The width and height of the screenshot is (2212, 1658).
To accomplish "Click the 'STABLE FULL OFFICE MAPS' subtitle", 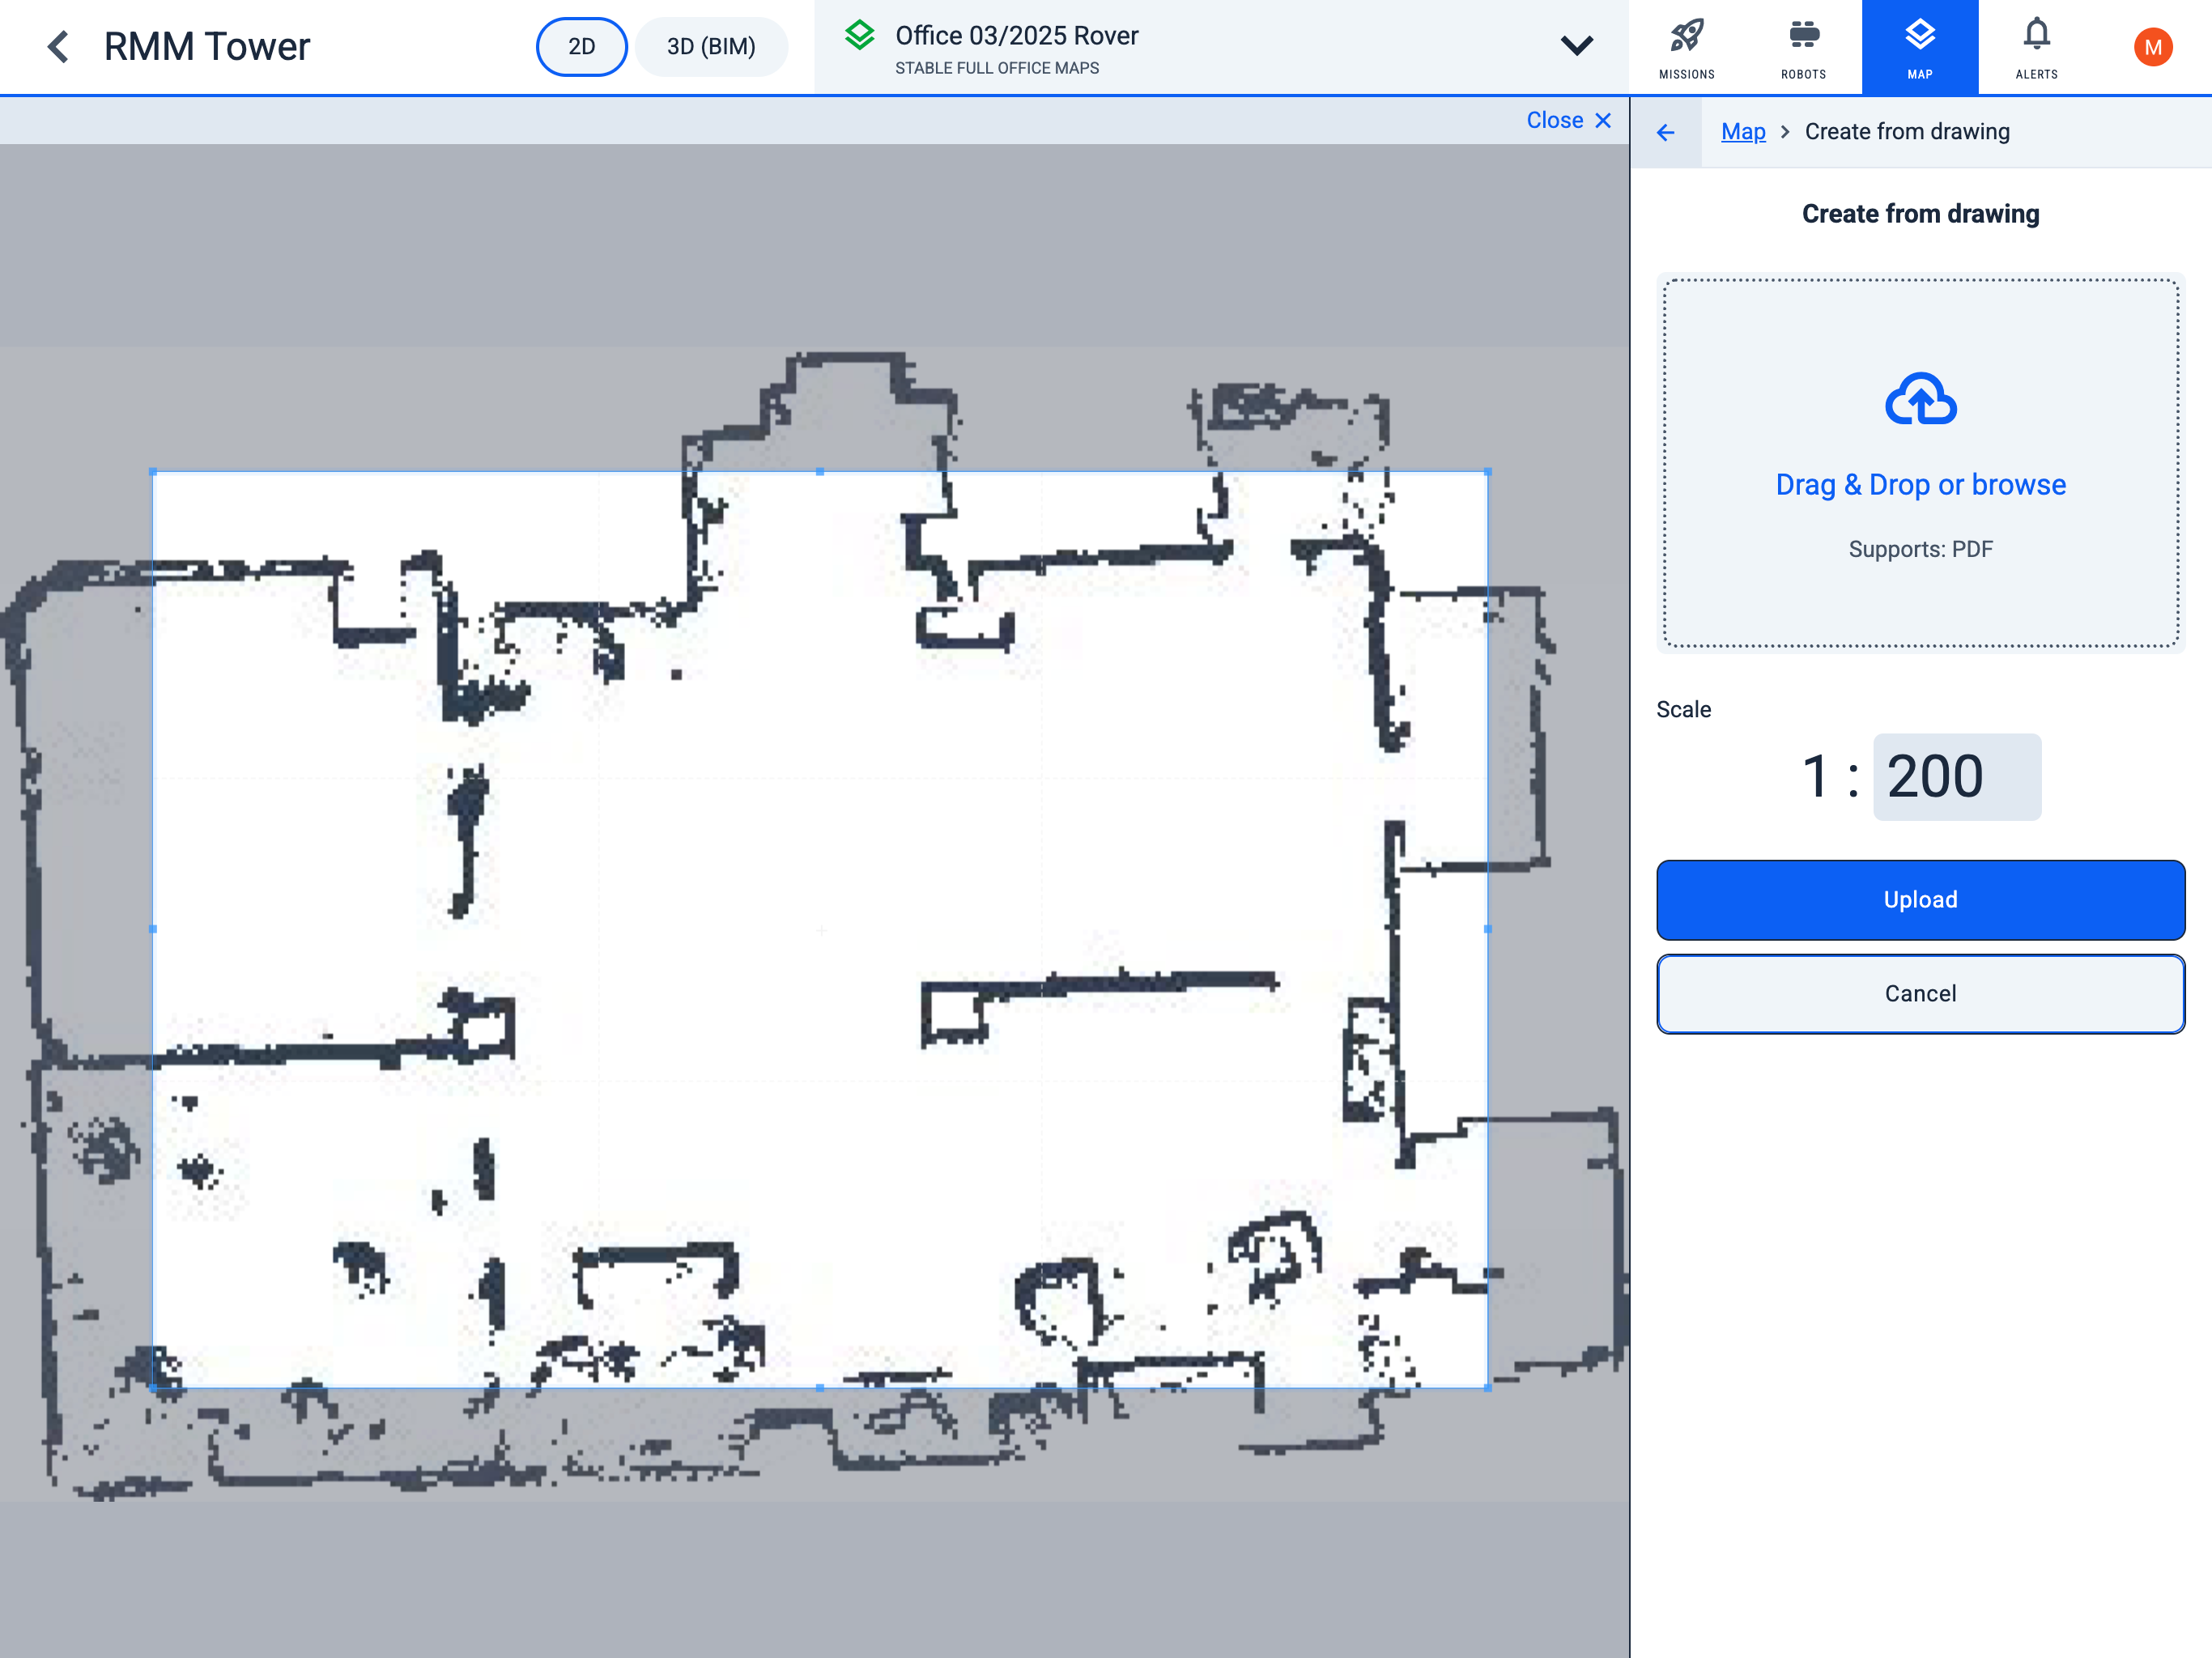I will (997, 68).
